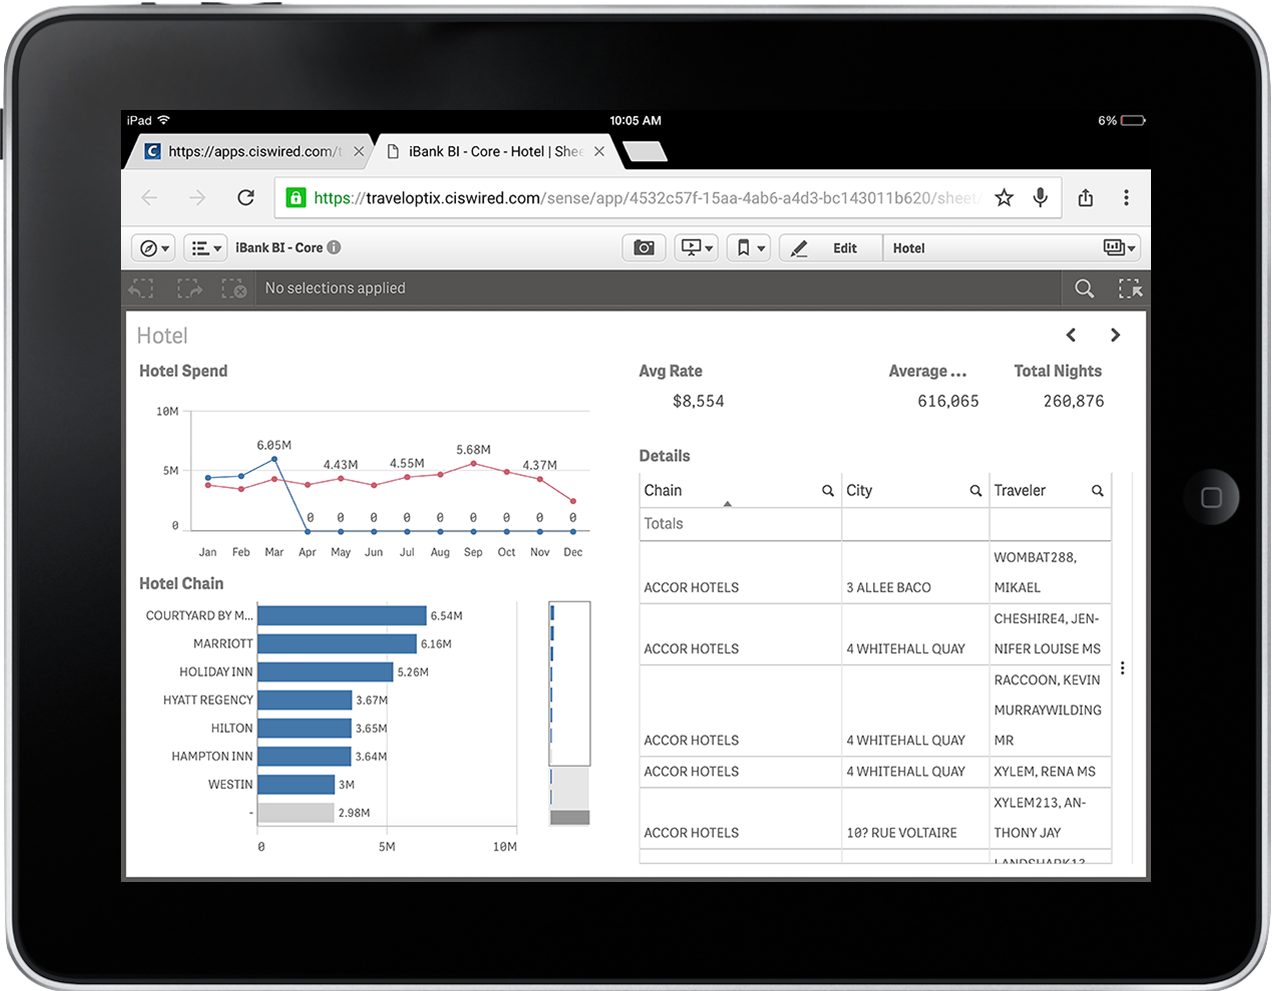Image resolution: width=1272 pixels, height=991 pixels.
Task: Click the 6.05M March data point
Action: pos(274,459)
